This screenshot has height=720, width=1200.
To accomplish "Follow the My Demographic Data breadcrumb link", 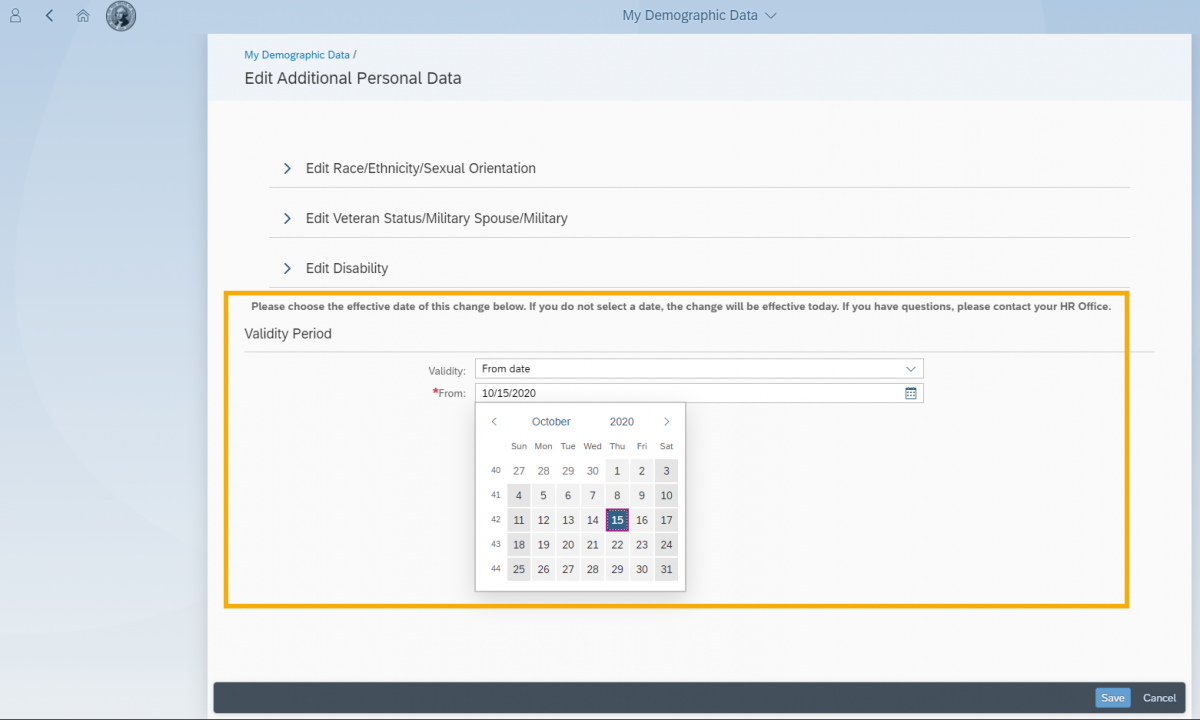I will coord(297,54).
